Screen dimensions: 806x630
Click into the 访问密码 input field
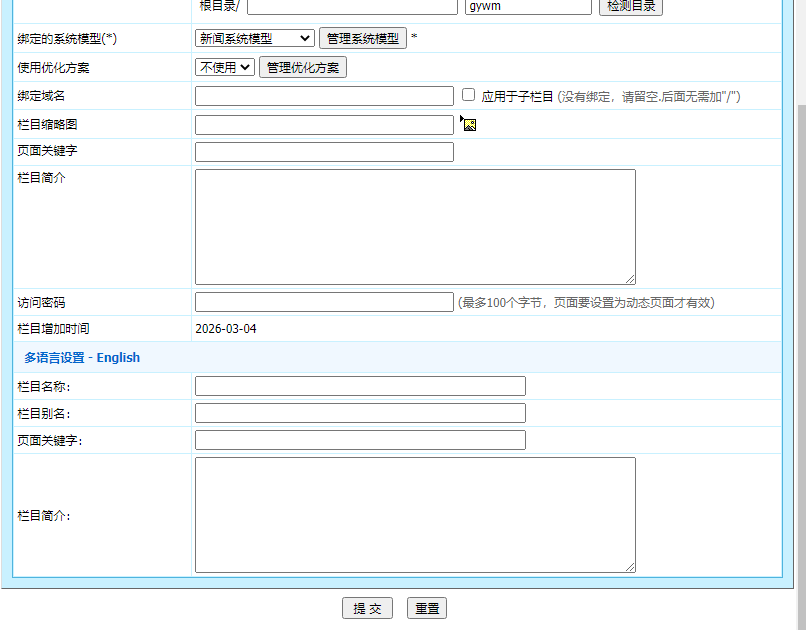click(324, 301)
